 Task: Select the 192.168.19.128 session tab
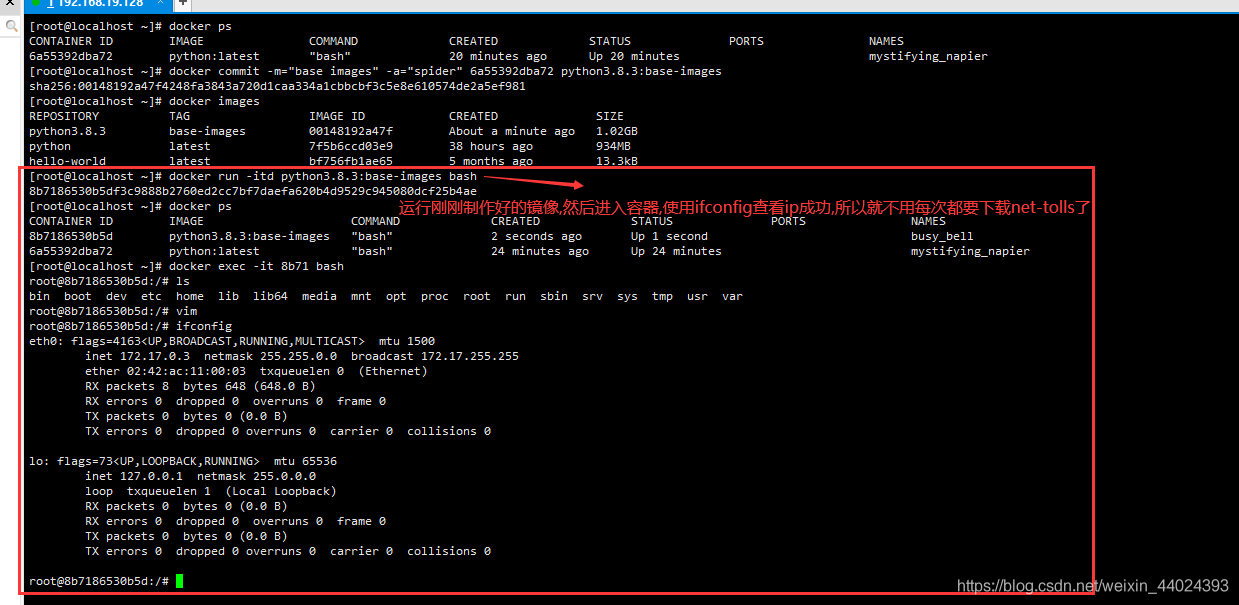(100, 4)
